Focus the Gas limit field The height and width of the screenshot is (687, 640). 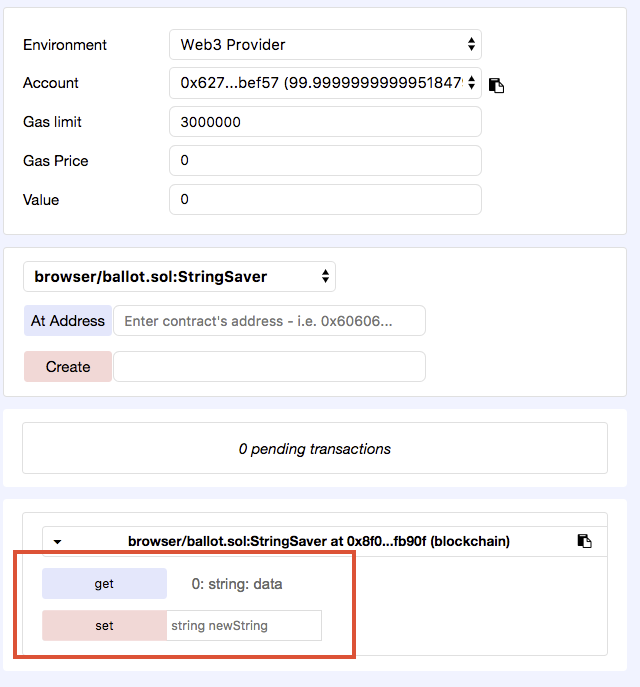pyautogui.click(x=325, y=122)
